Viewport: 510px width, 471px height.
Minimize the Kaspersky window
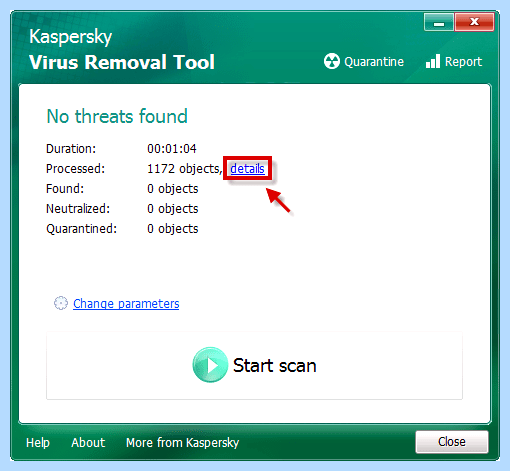click(439, 22)
